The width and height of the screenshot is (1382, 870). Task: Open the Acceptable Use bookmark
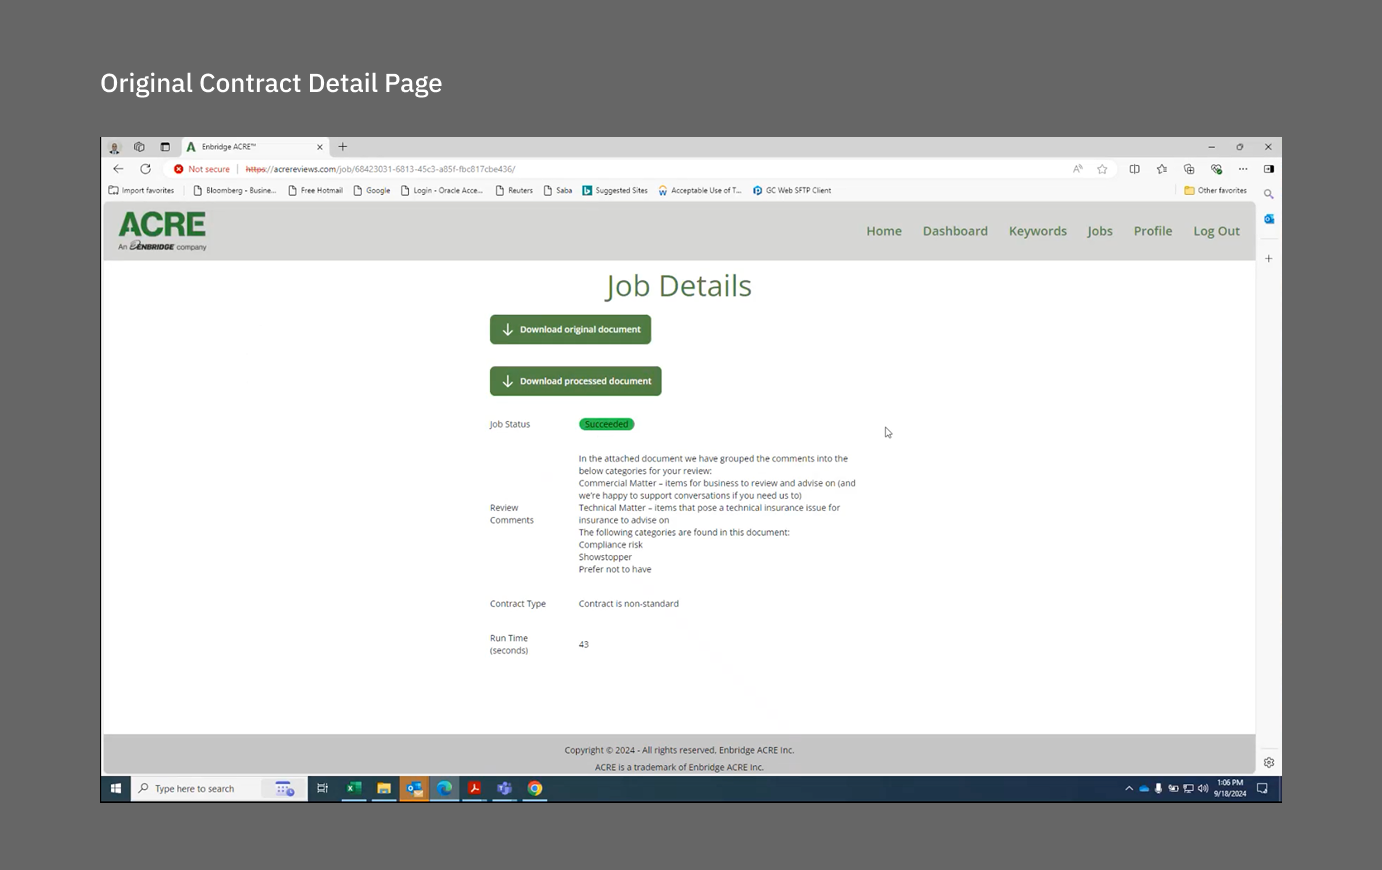pos(700,190)
